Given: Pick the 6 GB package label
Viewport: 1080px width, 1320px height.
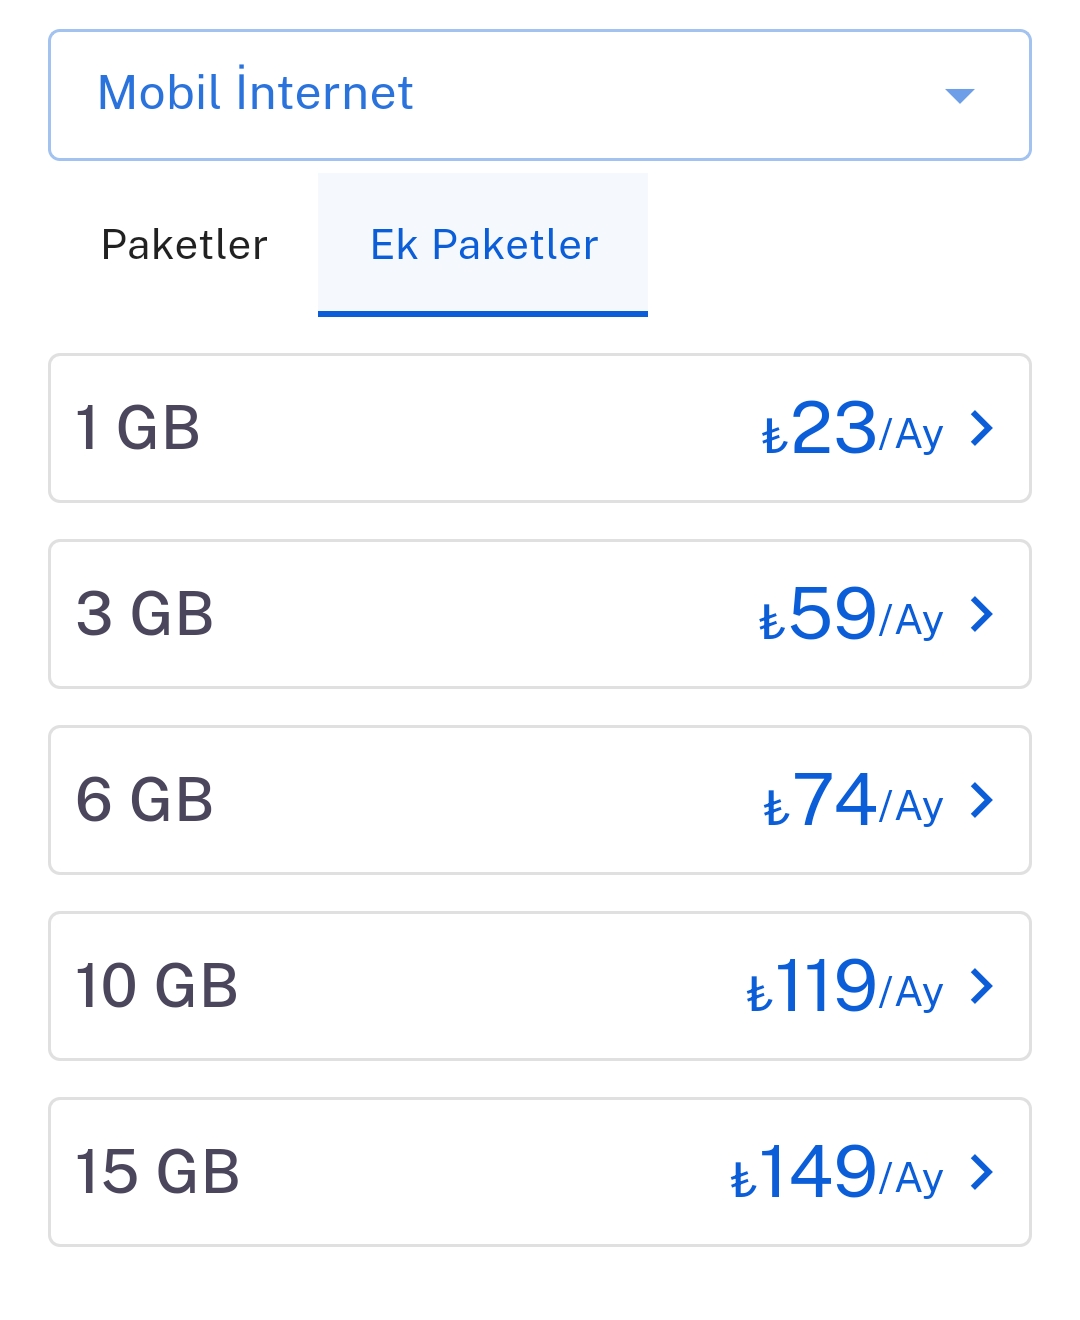Looking at the screenshot, I should (145, 801).
